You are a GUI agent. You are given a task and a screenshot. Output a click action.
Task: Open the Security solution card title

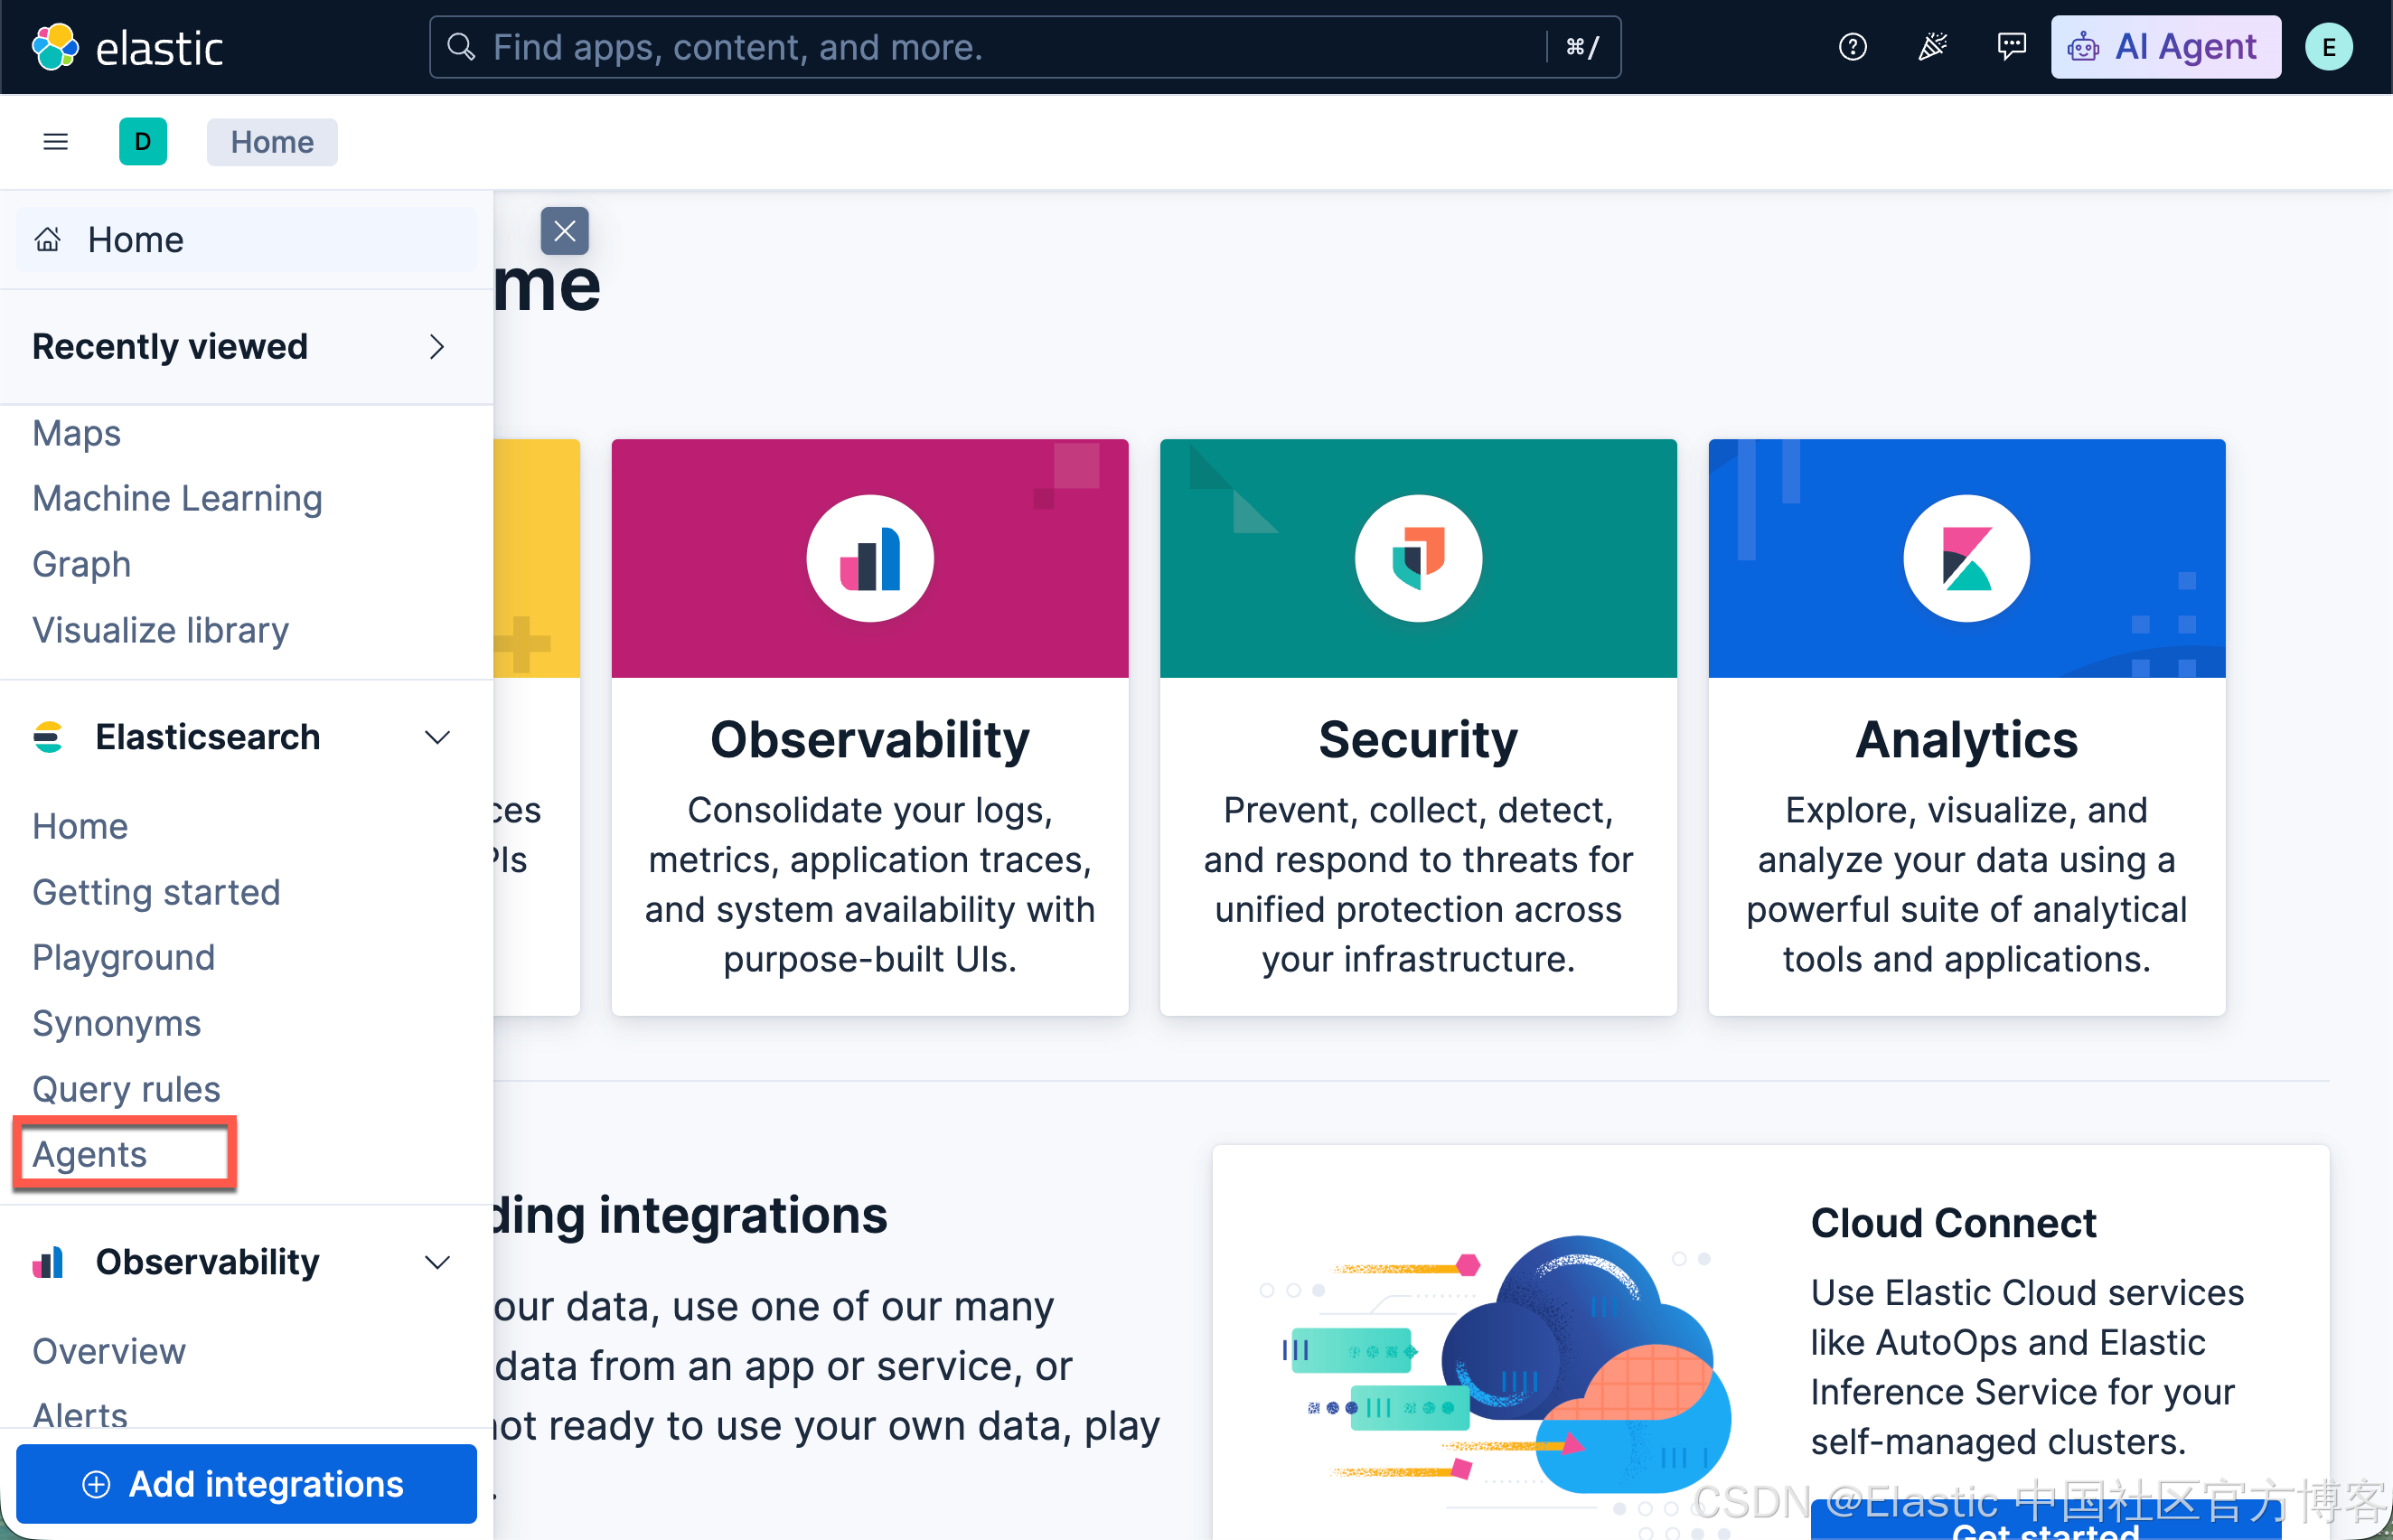1418,740
